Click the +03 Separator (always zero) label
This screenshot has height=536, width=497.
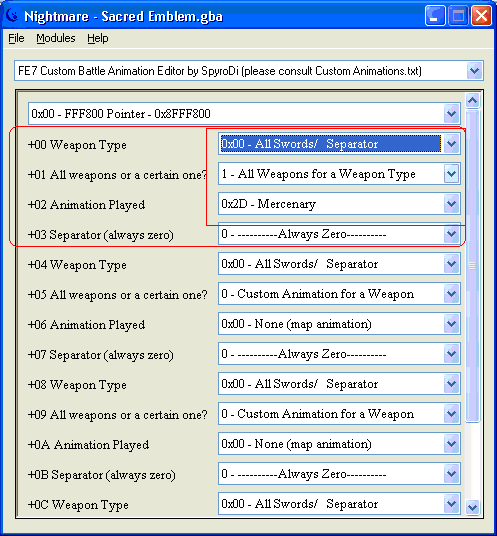(x=101, y=235)
